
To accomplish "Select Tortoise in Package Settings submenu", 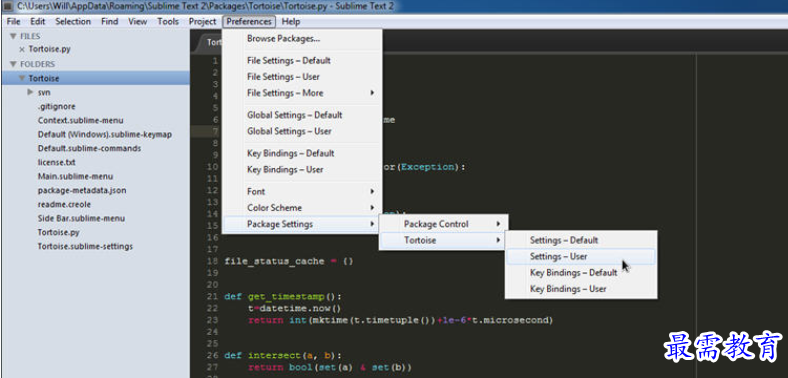I will pos(443,240).
